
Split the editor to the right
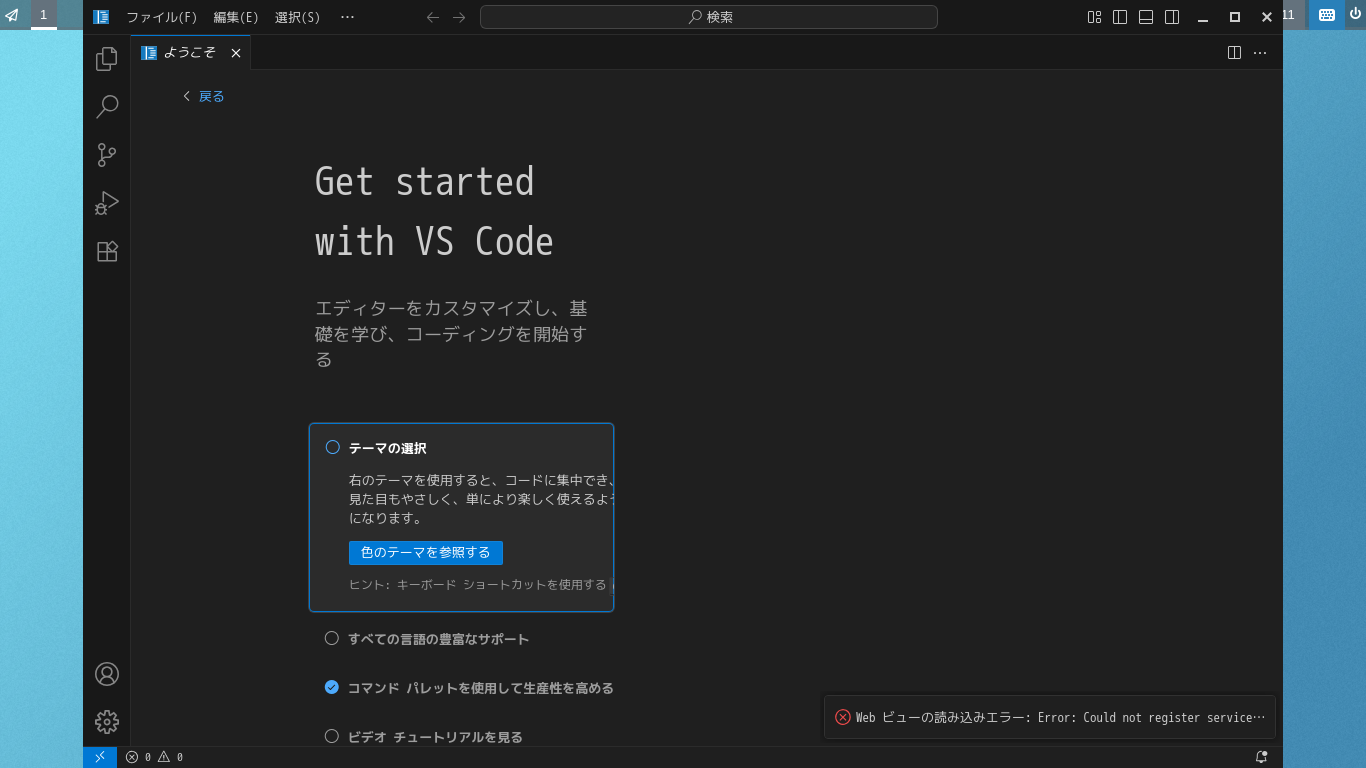click(x=1234, y=53)
